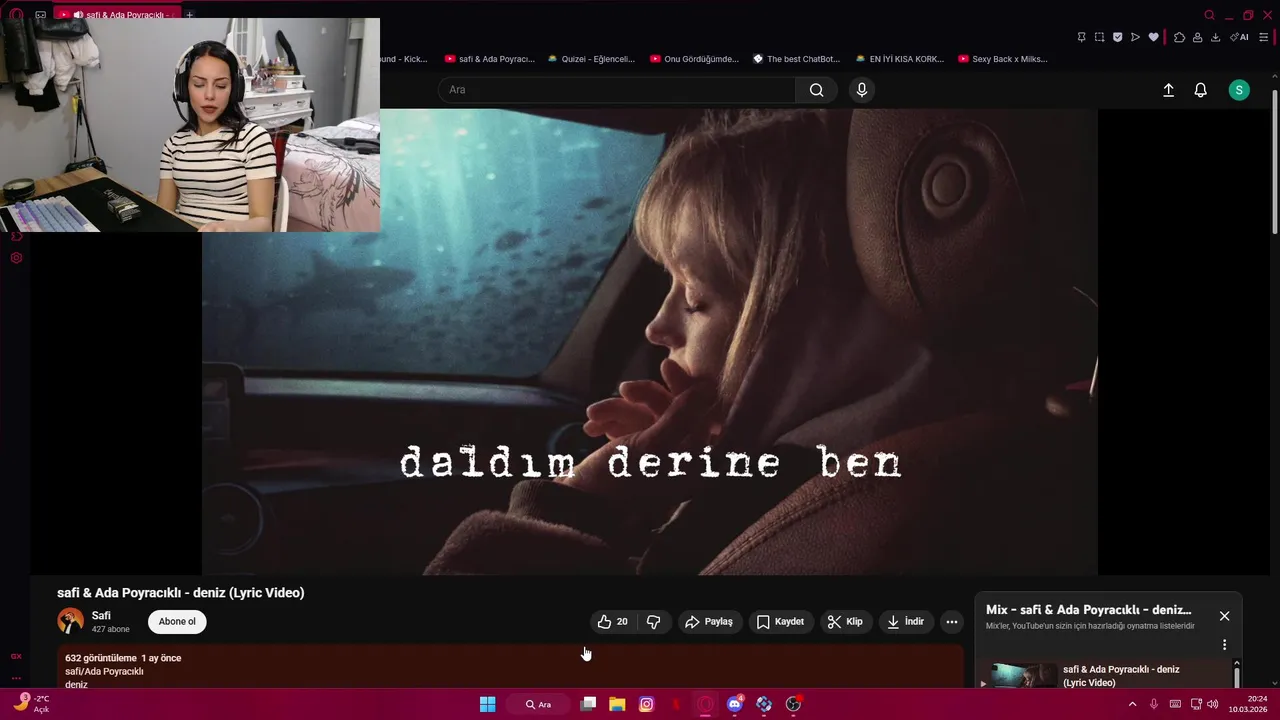
Task: Open the more actions three-dot menu
Action: [x=952, y=622]
